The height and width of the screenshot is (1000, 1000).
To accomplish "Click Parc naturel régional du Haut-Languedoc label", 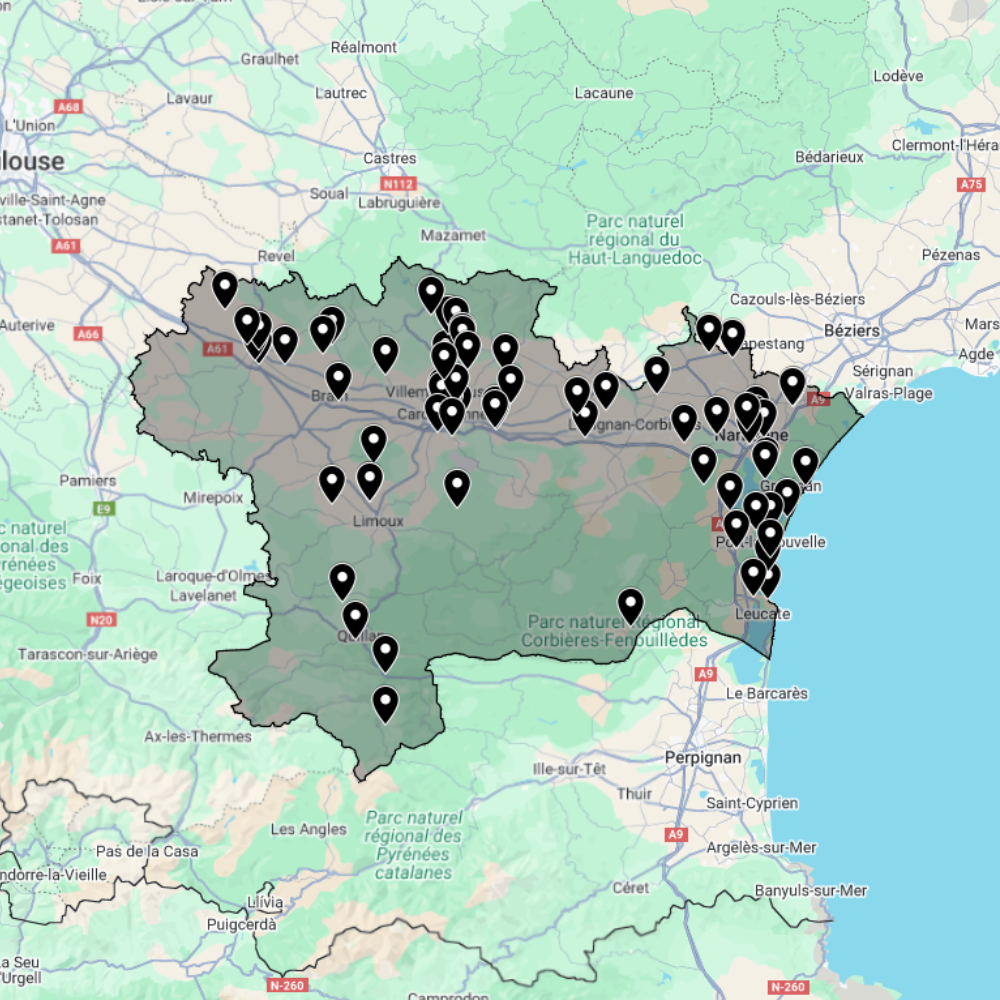I will click(x=635, y=239).
